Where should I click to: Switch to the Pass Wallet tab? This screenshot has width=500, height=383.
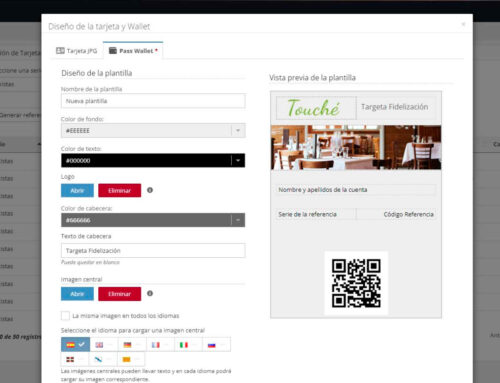click(x=133, y=51)
